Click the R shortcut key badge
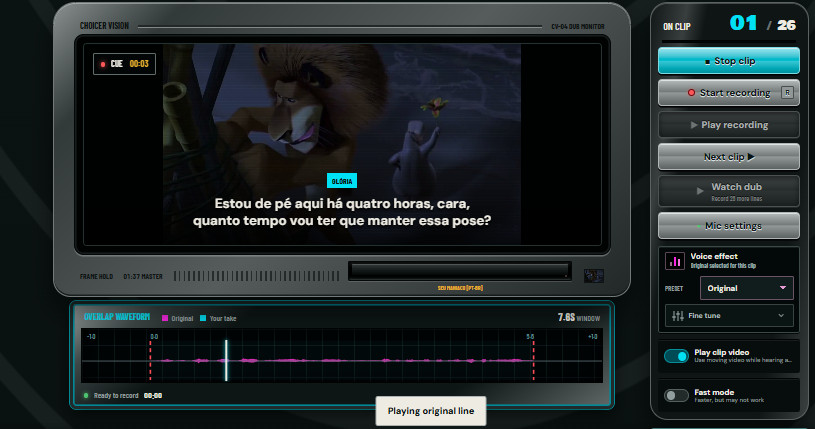 (x=787, y=93)
